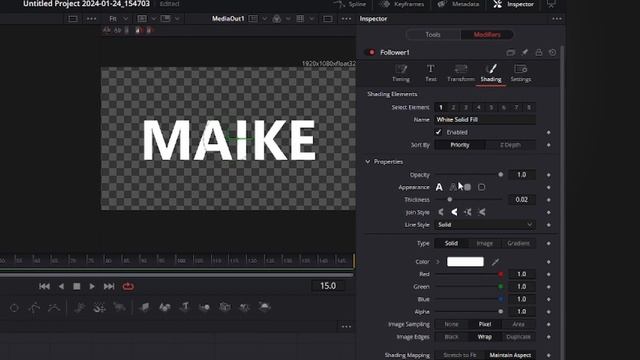Screen dimensions: 640x360
Task: Pick color with the eyedropper icon
Action: [x=495, y=262]
